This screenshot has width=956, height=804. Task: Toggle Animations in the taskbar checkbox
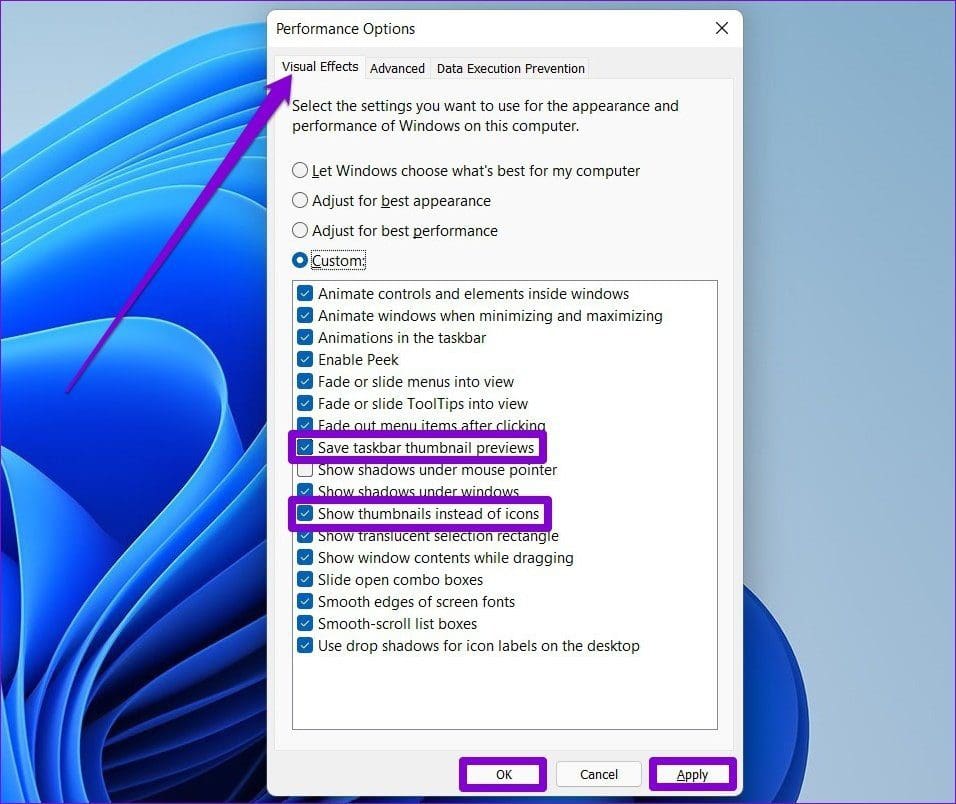tap(305, 338)
